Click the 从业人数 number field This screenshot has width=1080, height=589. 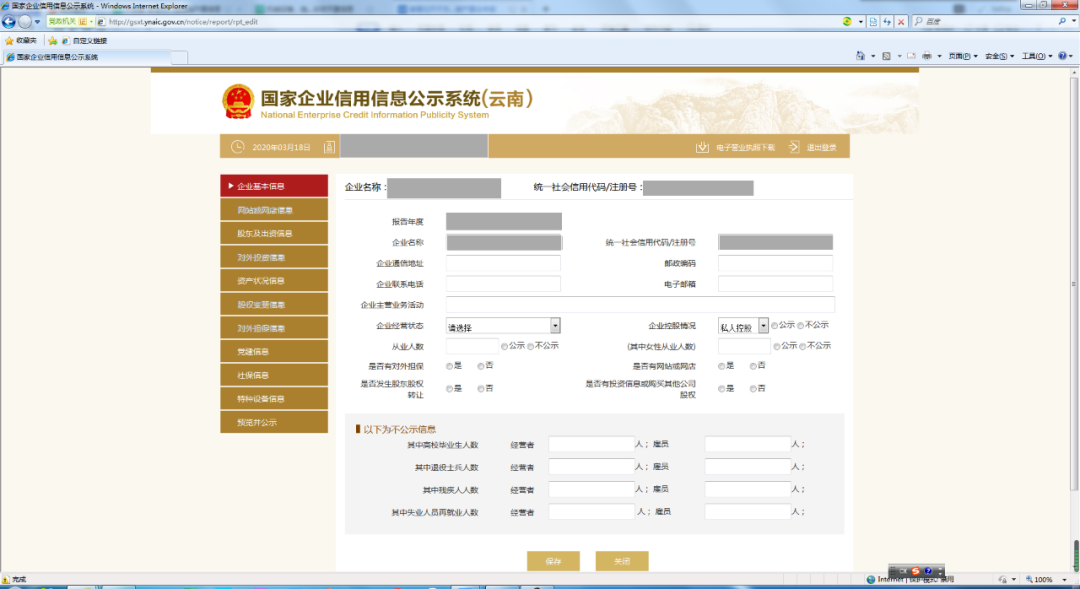pyautogui.click(x=472, y=347)
